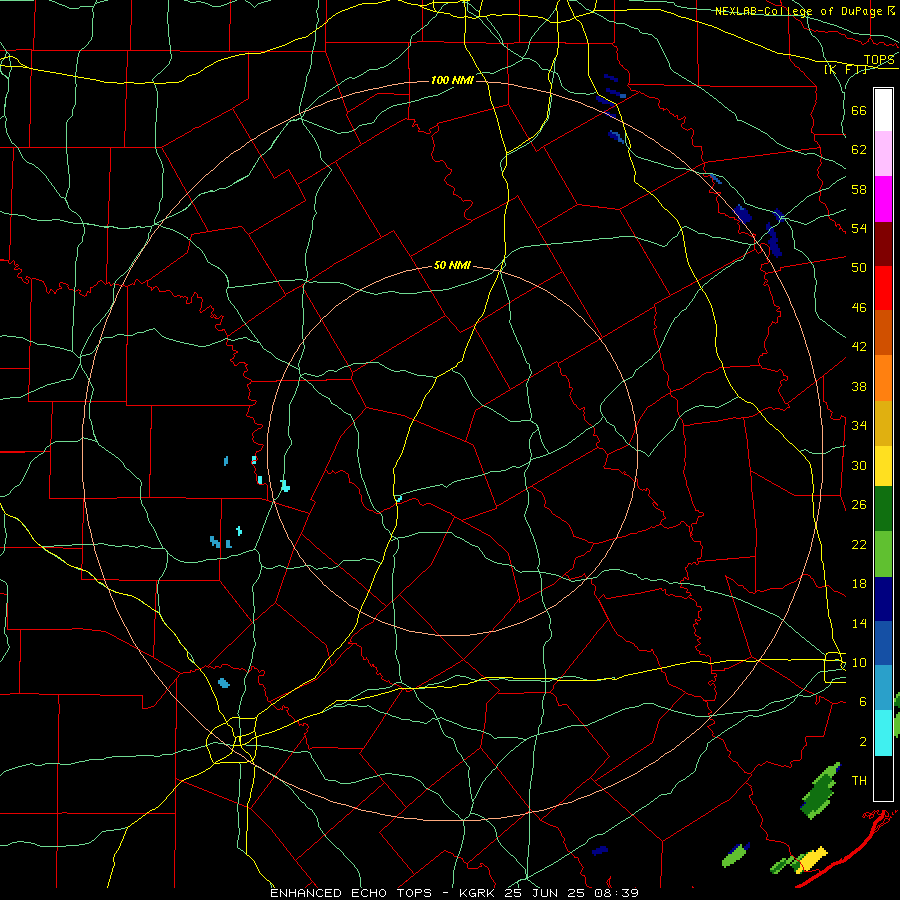
Task: Click the '34' legend value
Action: (859, 426)
